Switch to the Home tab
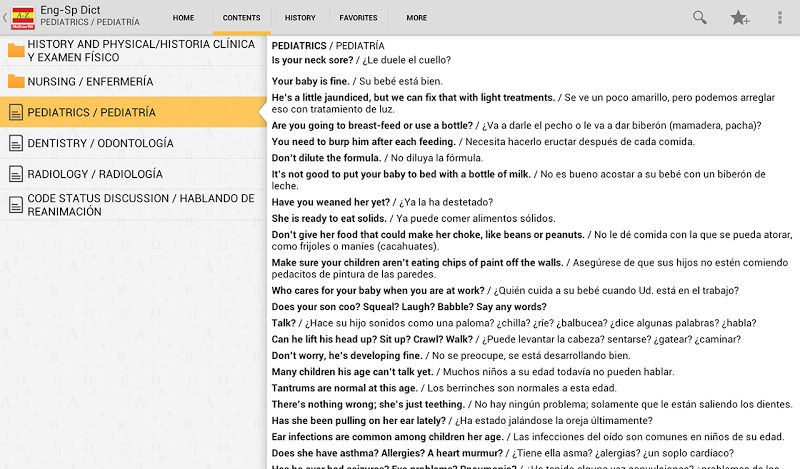Viewport: 800px width, 469px height. [183, 18]
